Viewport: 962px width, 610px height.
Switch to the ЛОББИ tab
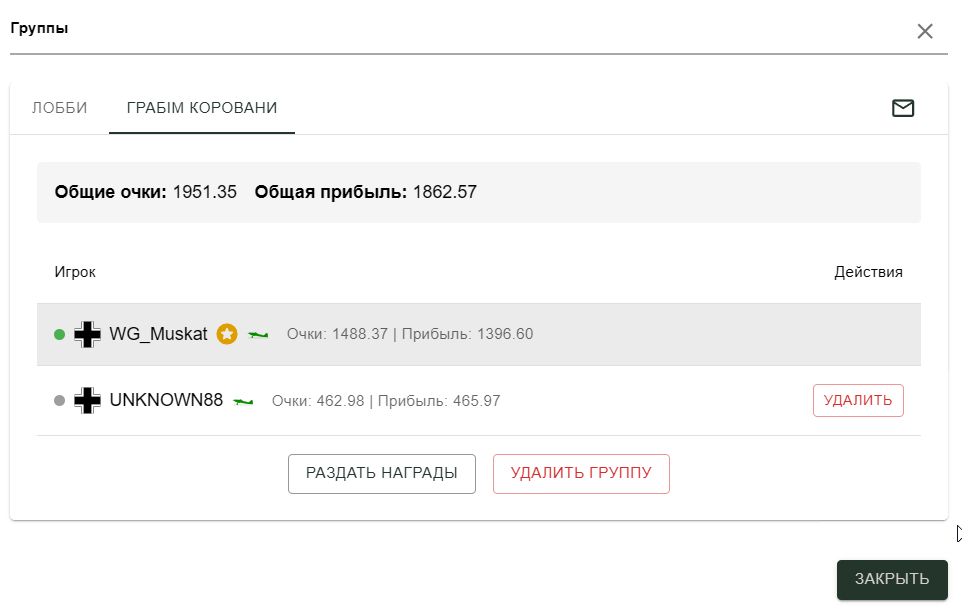(60, 108)
